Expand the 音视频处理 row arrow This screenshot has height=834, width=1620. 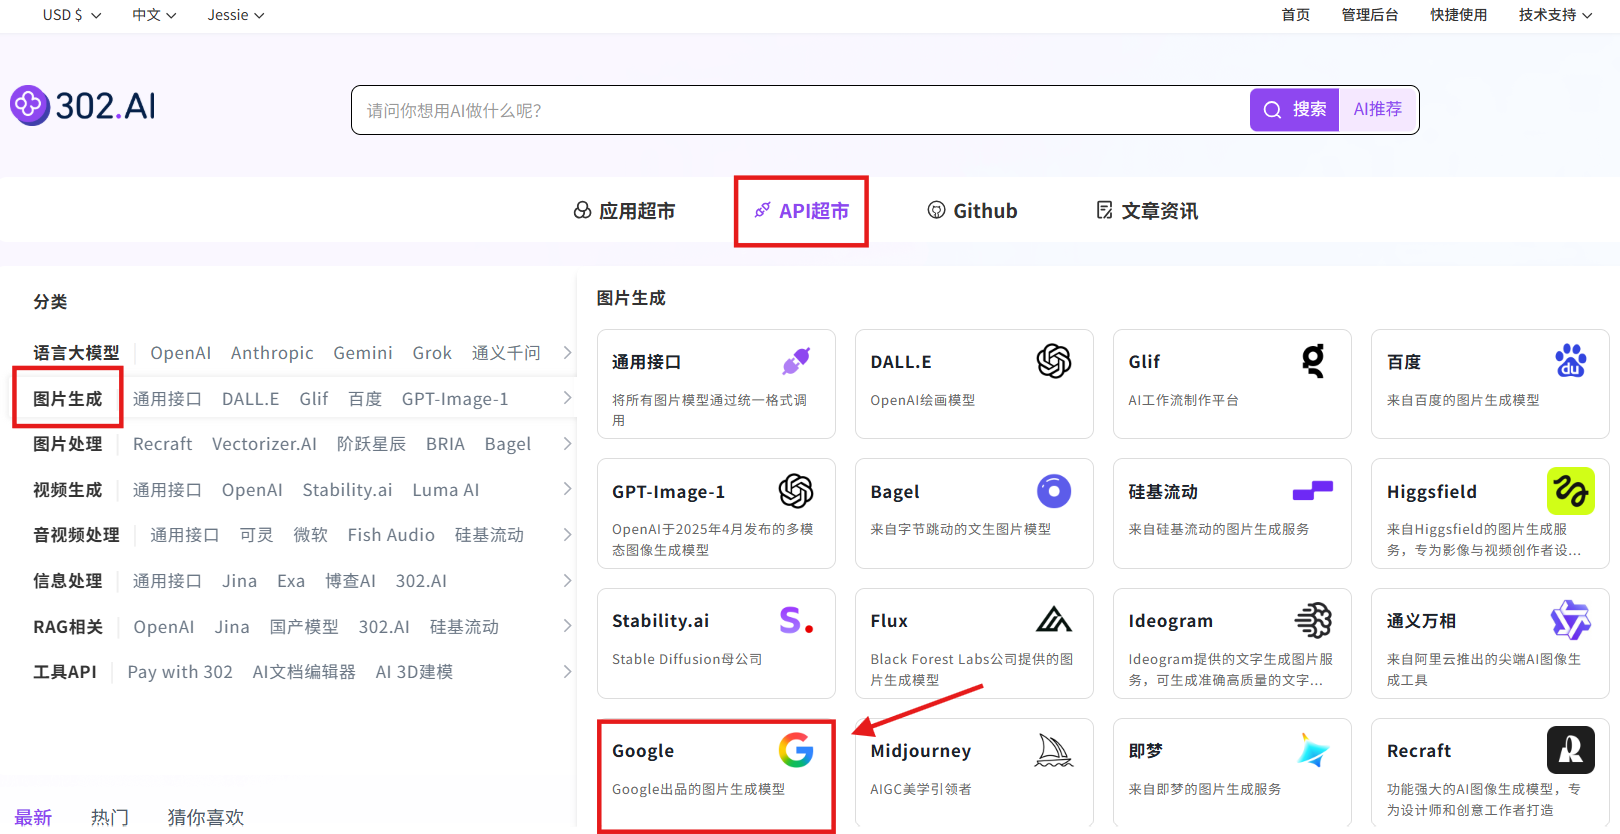567,534
